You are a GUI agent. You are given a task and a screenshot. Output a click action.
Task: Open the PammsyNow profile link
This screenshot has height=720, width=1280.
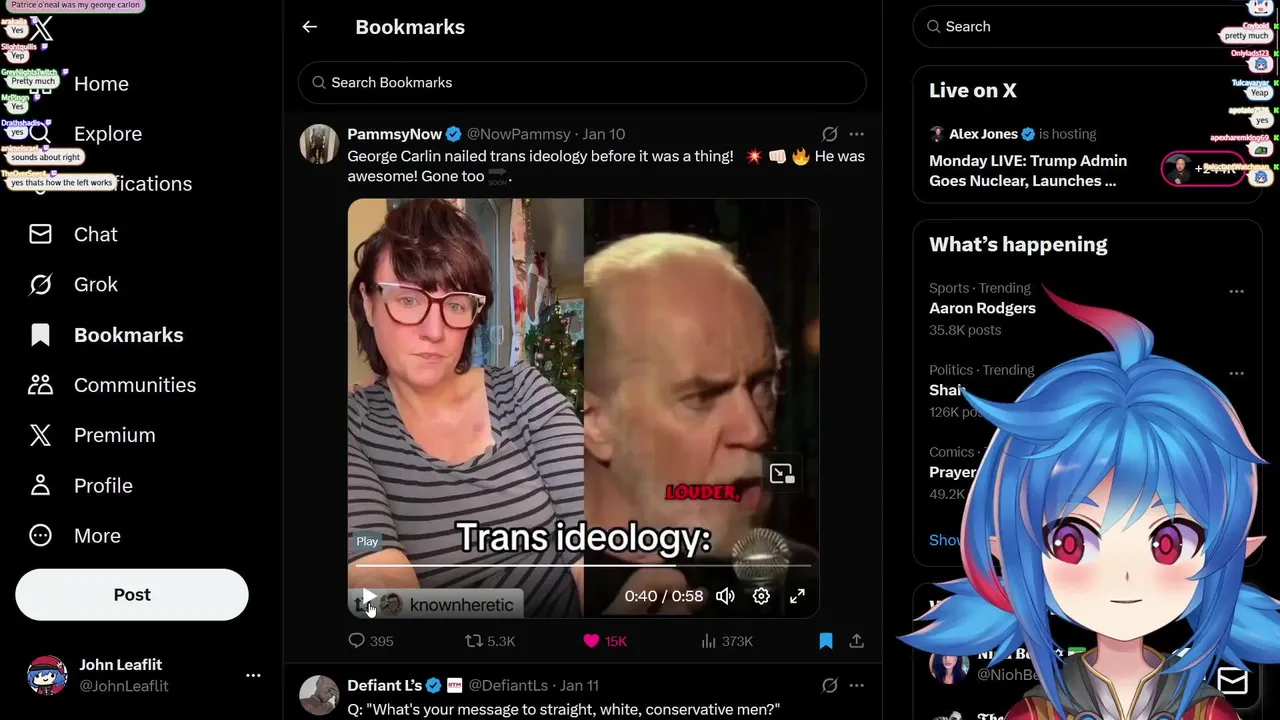pyautogui.click(x=394, y=134)
